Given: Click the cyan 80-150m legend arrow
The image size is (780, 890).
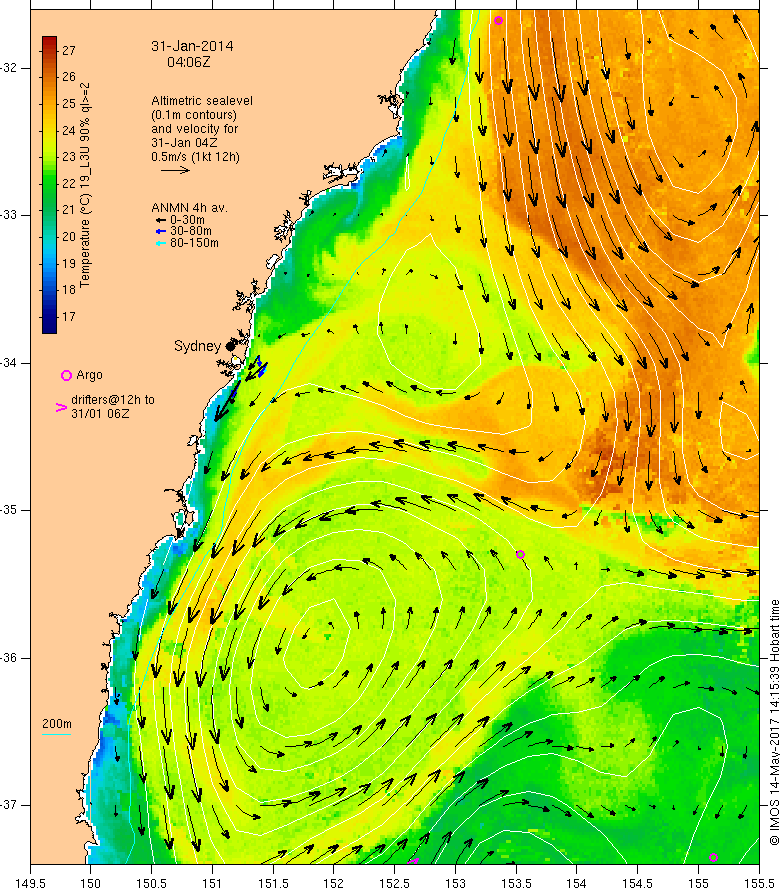Looking at the screenshot, I should point(161,243).
